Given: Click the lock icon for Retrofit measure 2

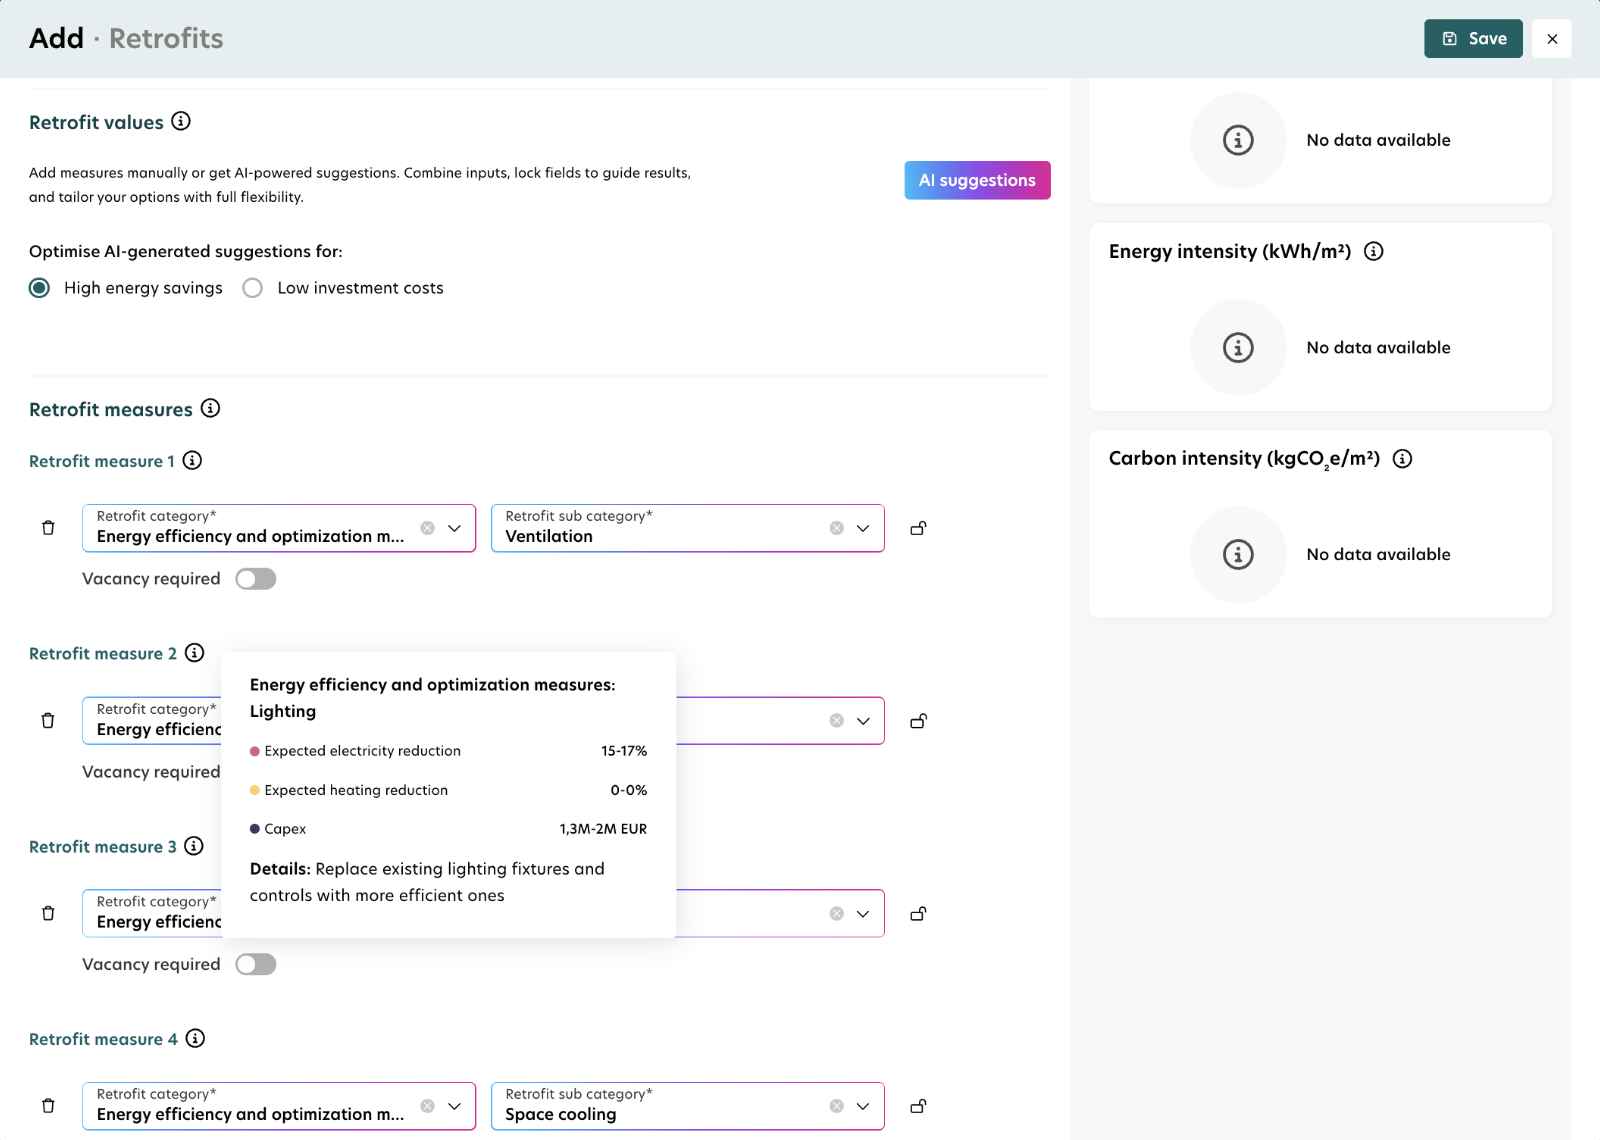Looking at the screenshot, I should pyautogui.click(x=918, y=721).
